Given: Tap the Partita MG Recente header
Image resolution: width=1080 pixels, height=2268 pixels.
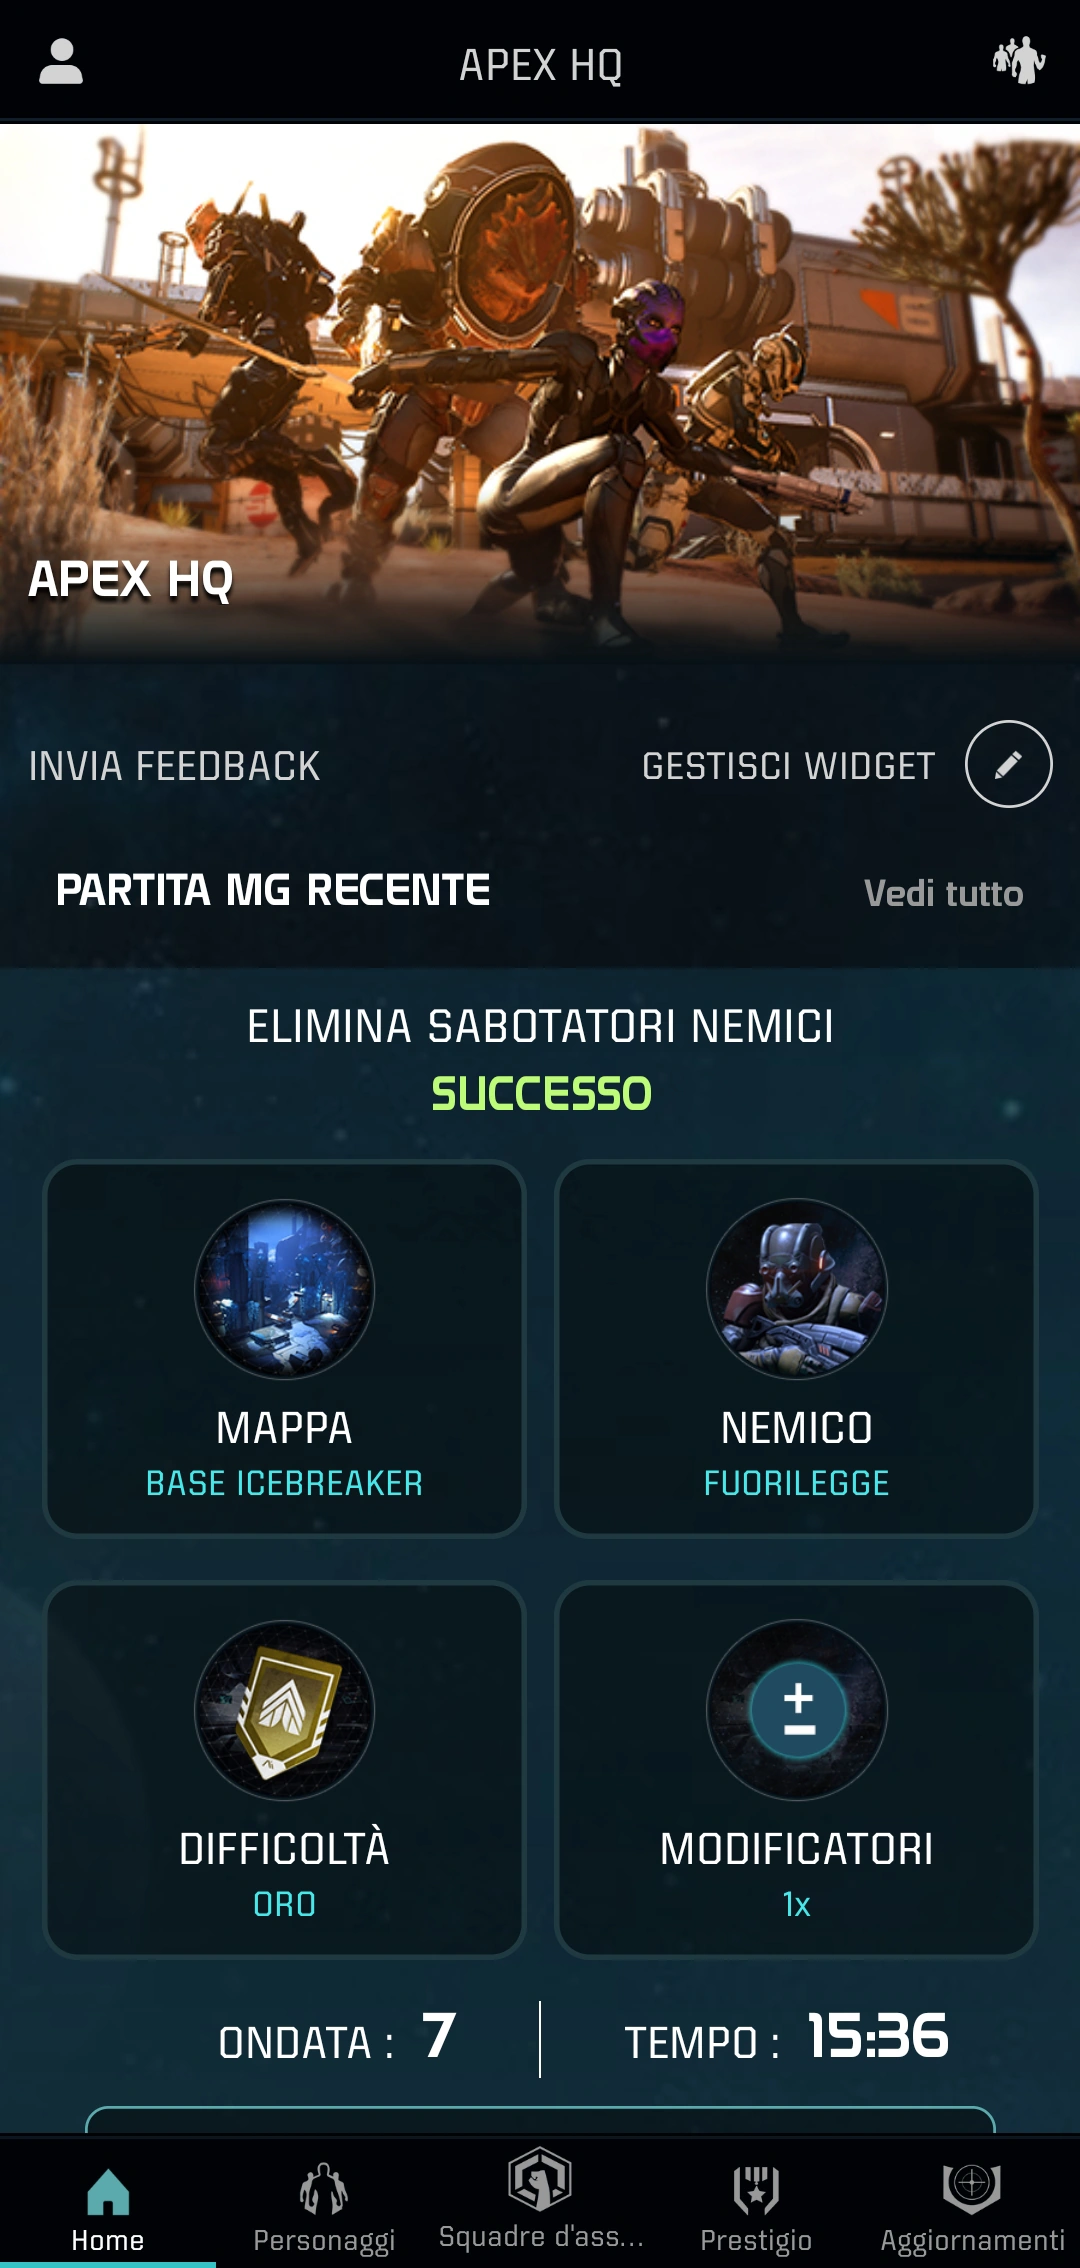Looking at the screenshot, I should pyautogui.click(x=273, y=890).
